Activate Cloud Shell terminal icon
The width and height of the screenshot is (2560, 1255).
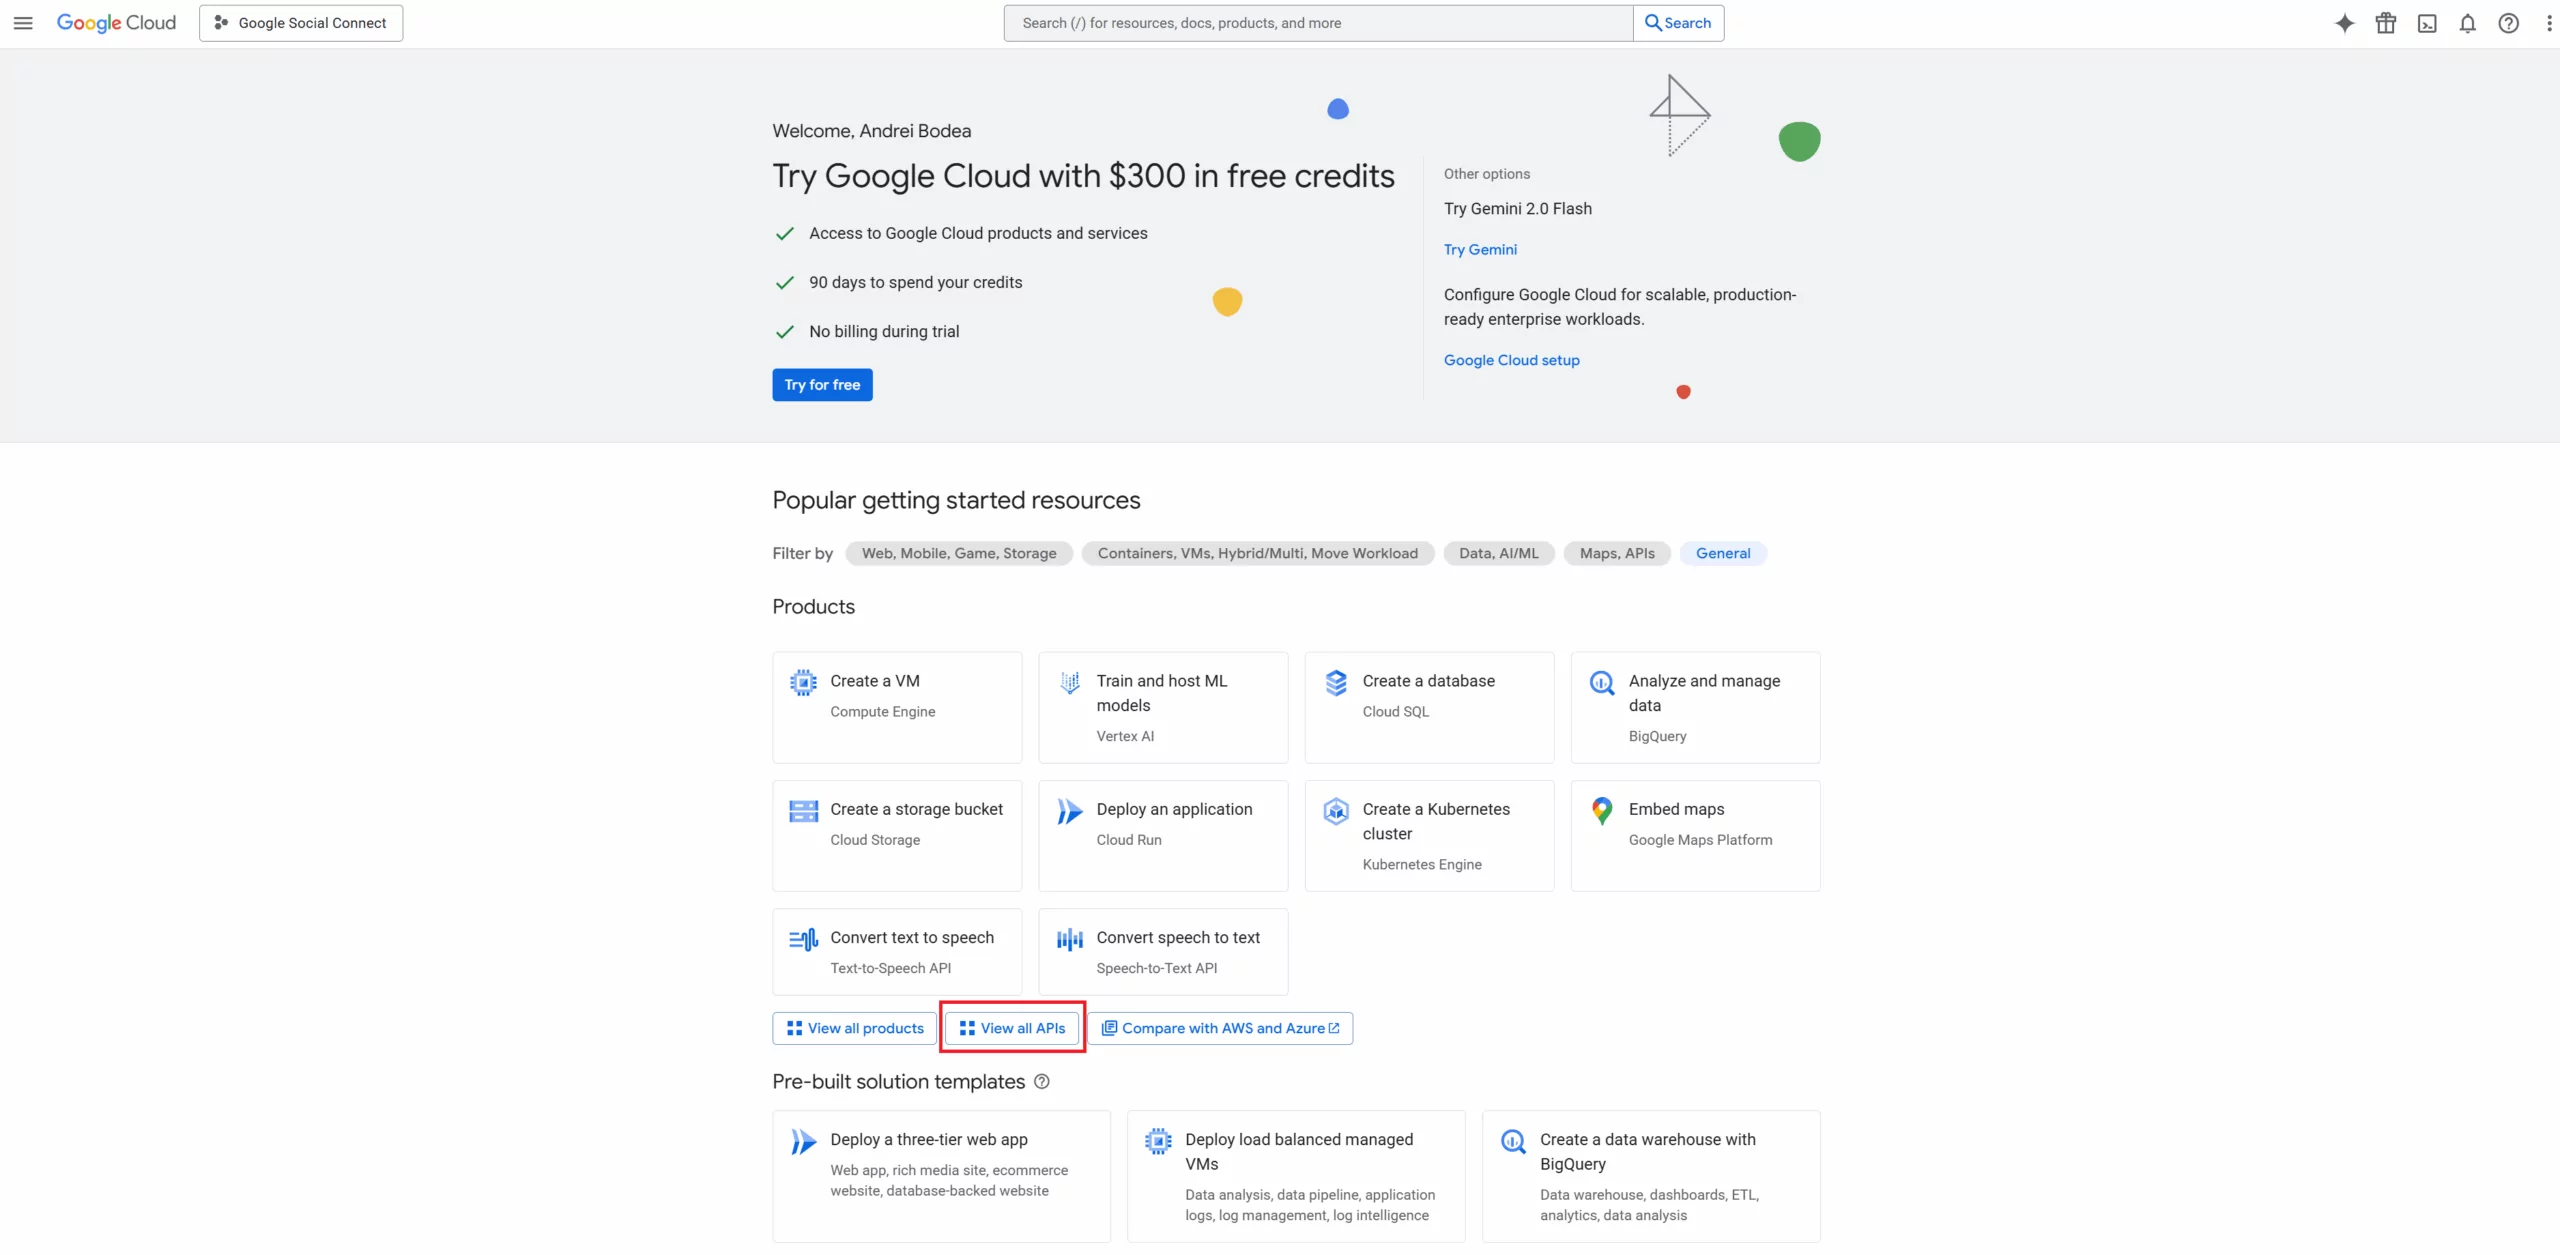click(x=2426, y=23)
